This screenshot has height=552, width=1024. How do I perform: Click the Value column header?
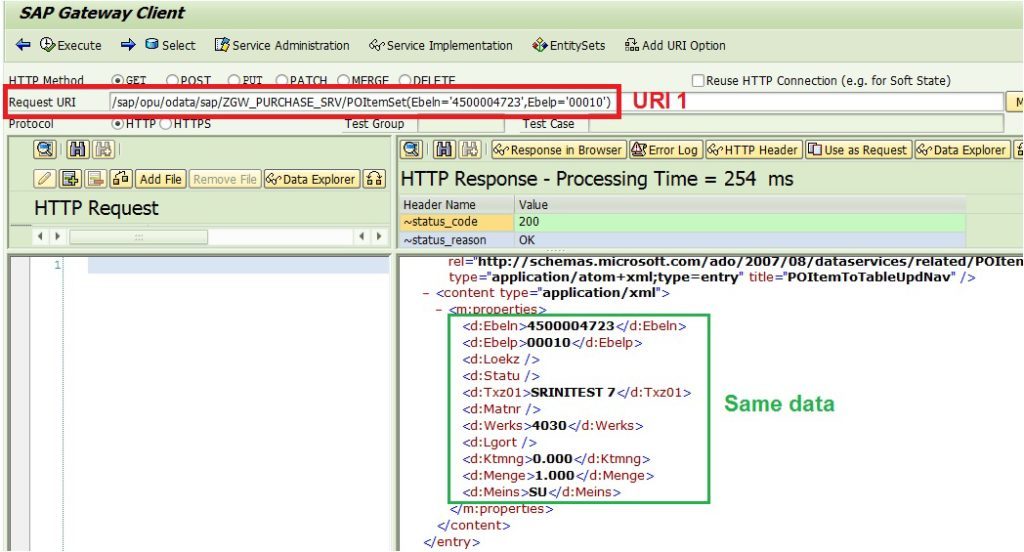point(740,204)
